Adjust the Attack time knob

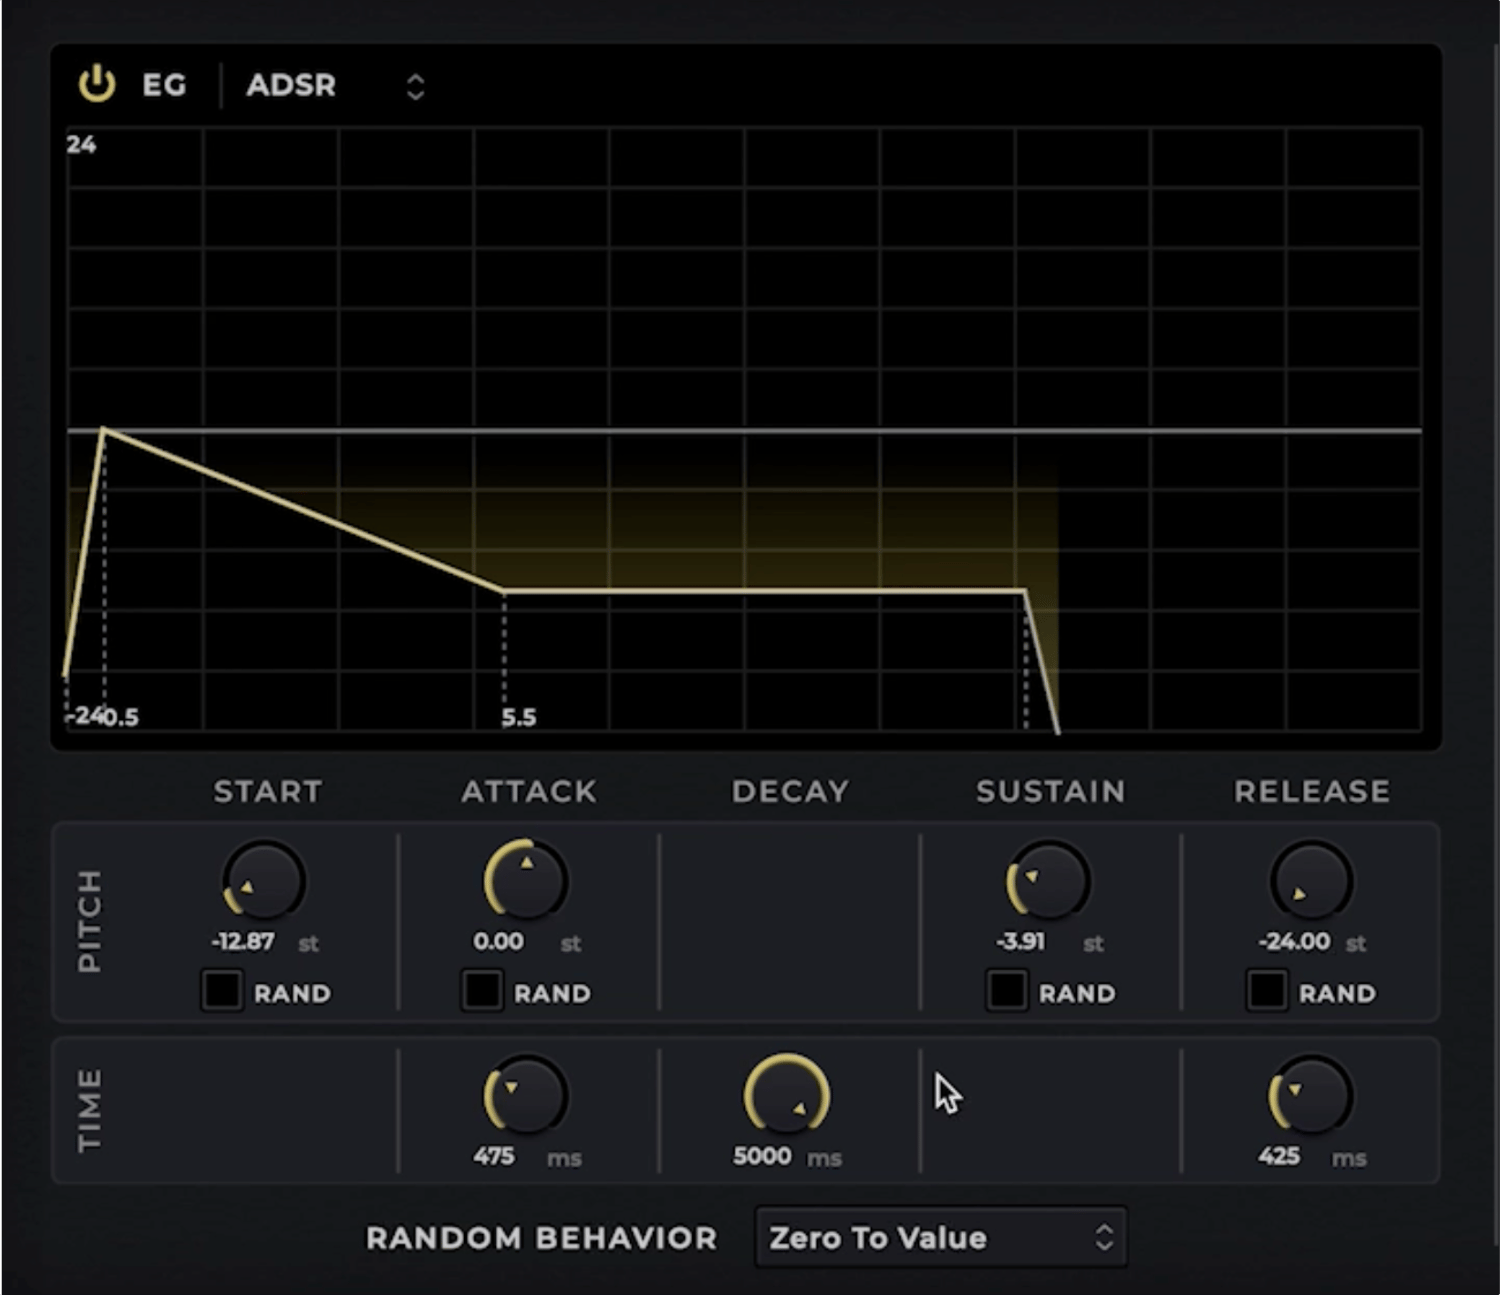[524, 1095]
